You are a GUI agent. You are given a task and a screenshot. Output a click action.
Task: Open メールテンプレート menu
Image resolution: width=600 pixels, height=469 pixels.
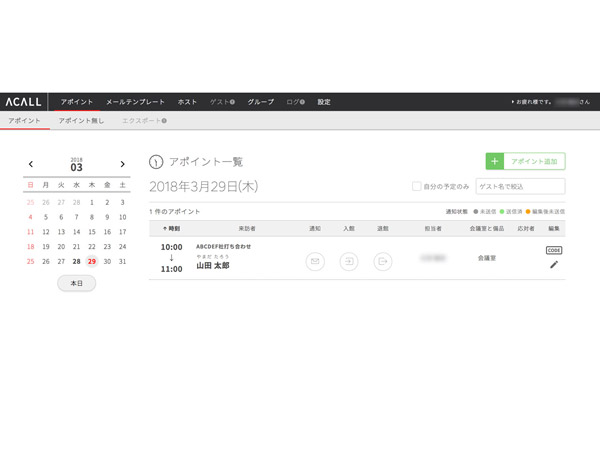pyautogui.click(x=135, y=102)
